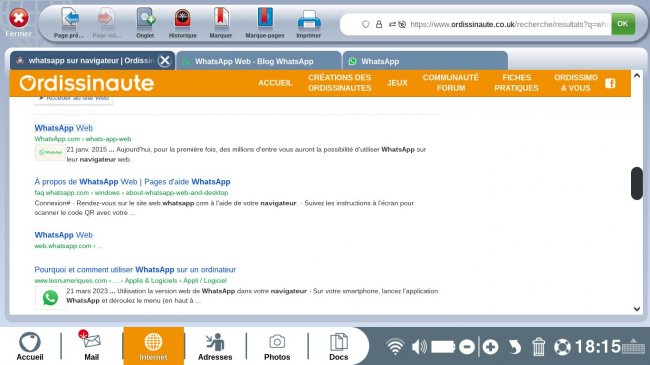Open Ordissimo & Vous menu
The height and width of the screenshot is (365, 650).
click(576, 83)
